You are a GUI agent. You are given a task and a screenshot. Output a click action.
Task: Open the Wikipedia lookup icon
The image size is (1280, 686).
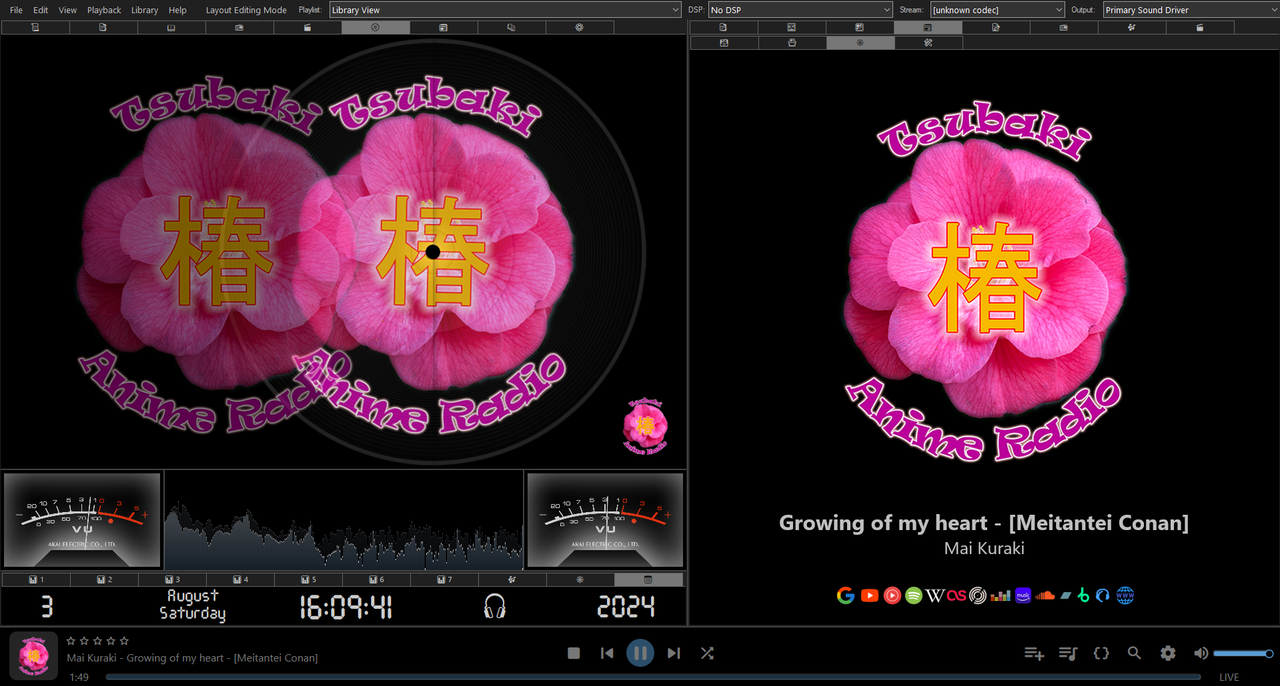(x=935, y=595)
